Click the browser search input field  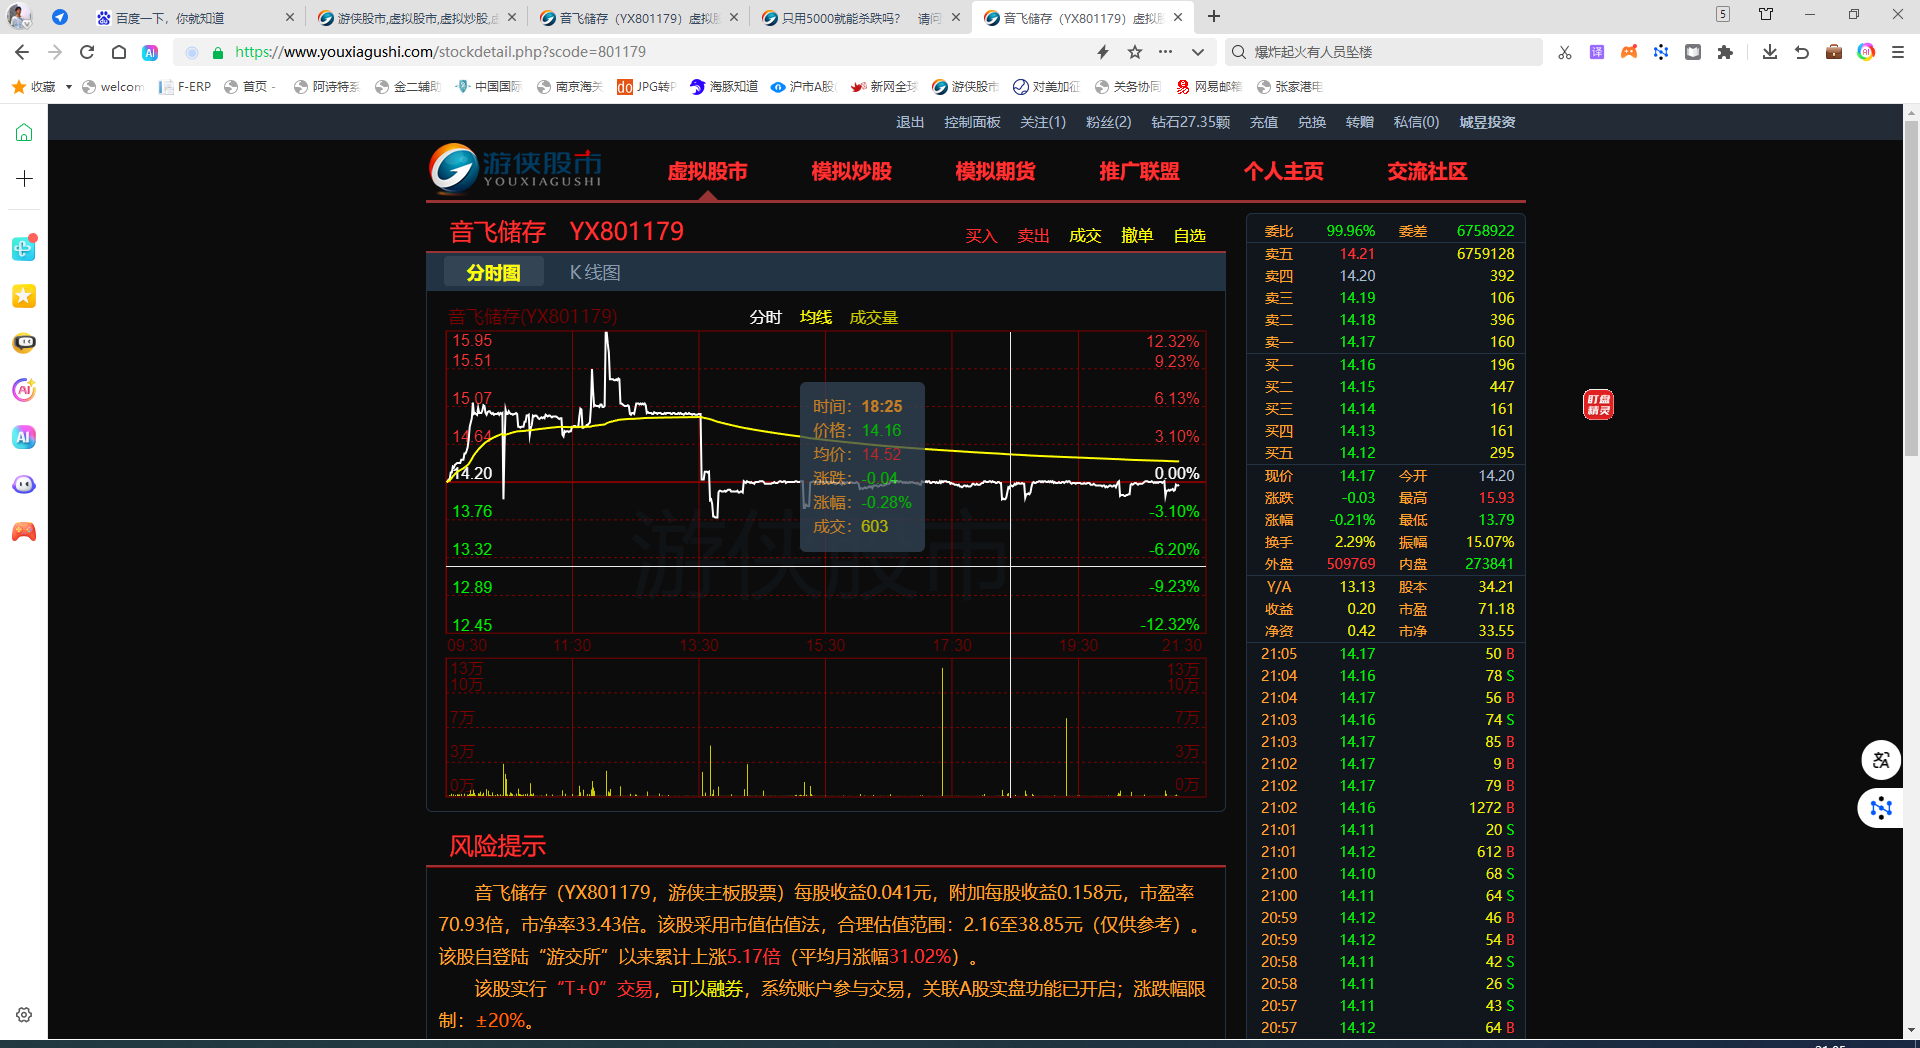coord(1390,52)
